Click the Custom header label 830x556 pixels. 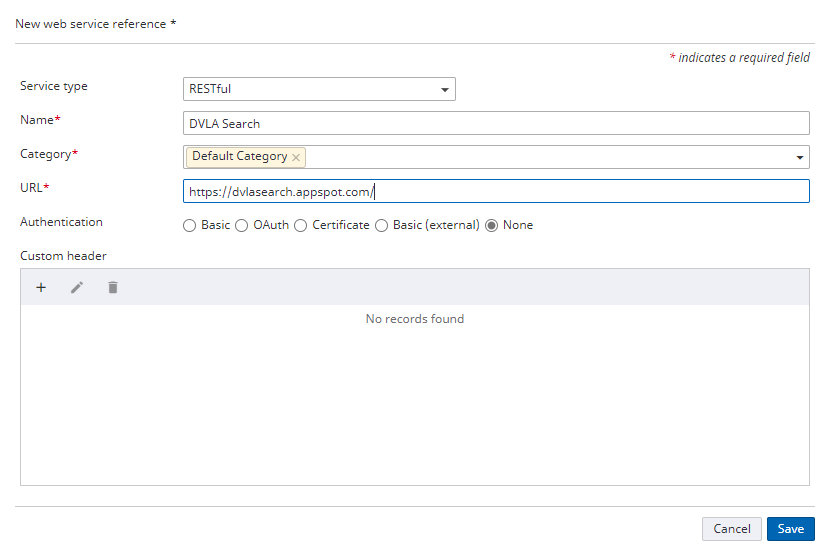(x=63, y=256)
